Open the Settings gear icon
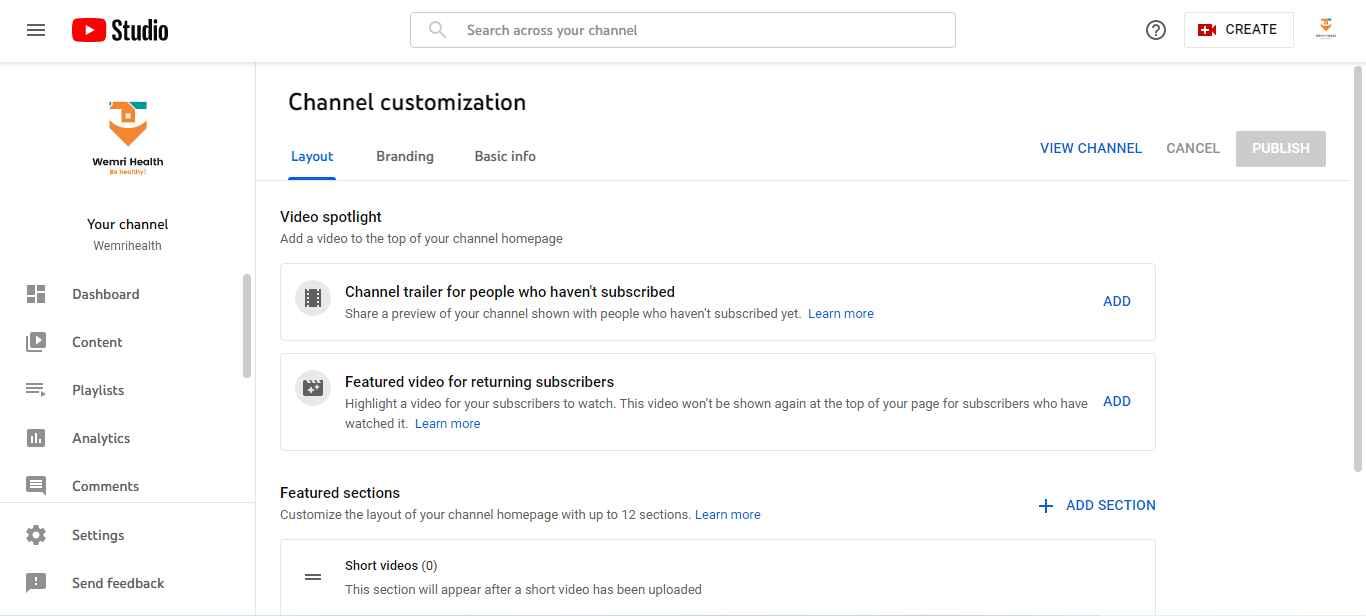Image resolution: width=1366 pixels, height=616 pixels. [x=36, y=535]
